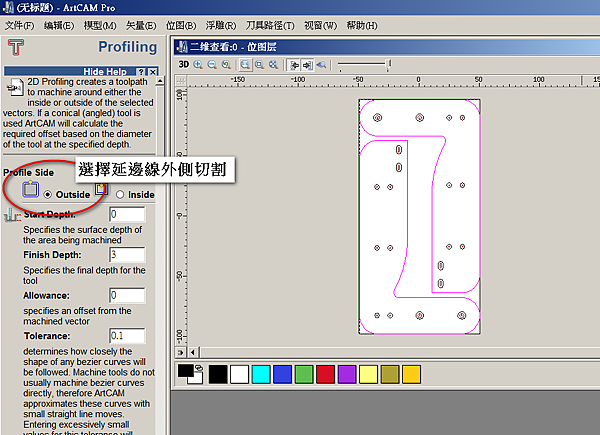This screenshot has width=600, height=435.
Task: Click the Zoom In magnifier icon
Action: [x=198, y=65]
